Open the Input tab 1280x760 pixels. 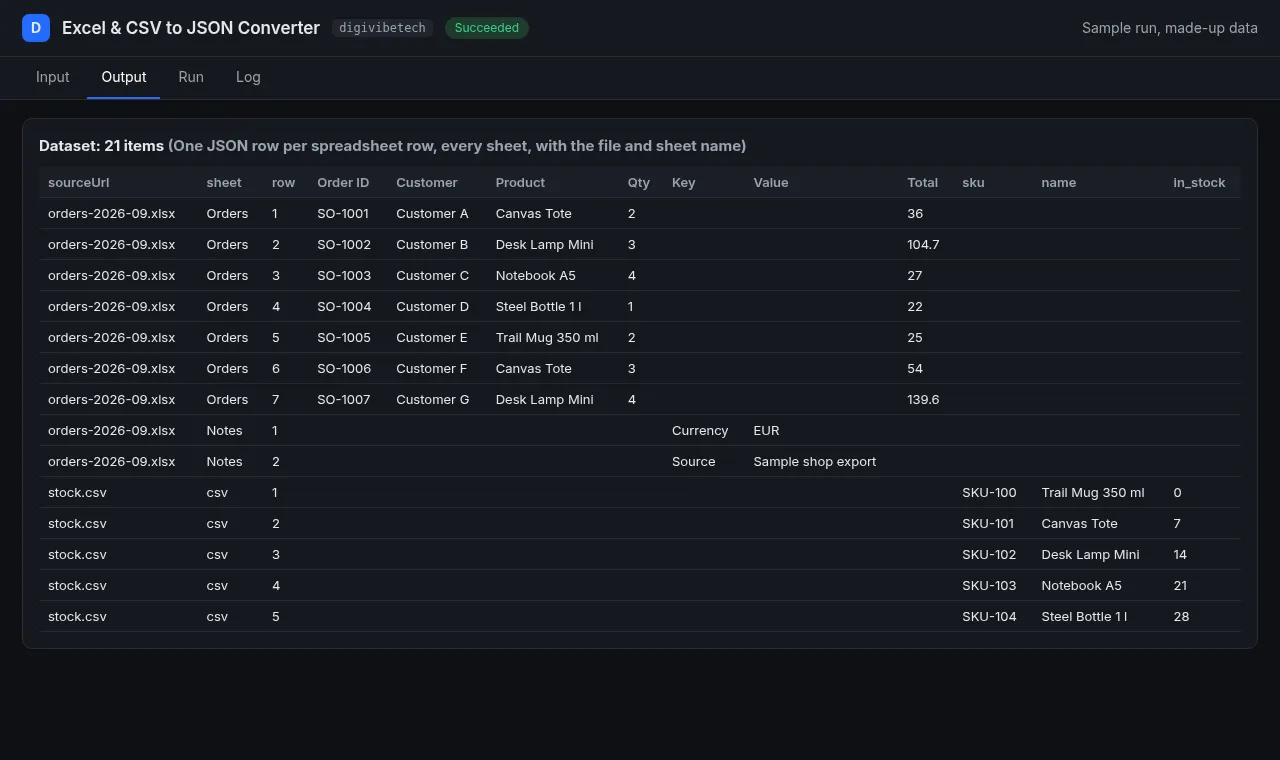point(53,77)
